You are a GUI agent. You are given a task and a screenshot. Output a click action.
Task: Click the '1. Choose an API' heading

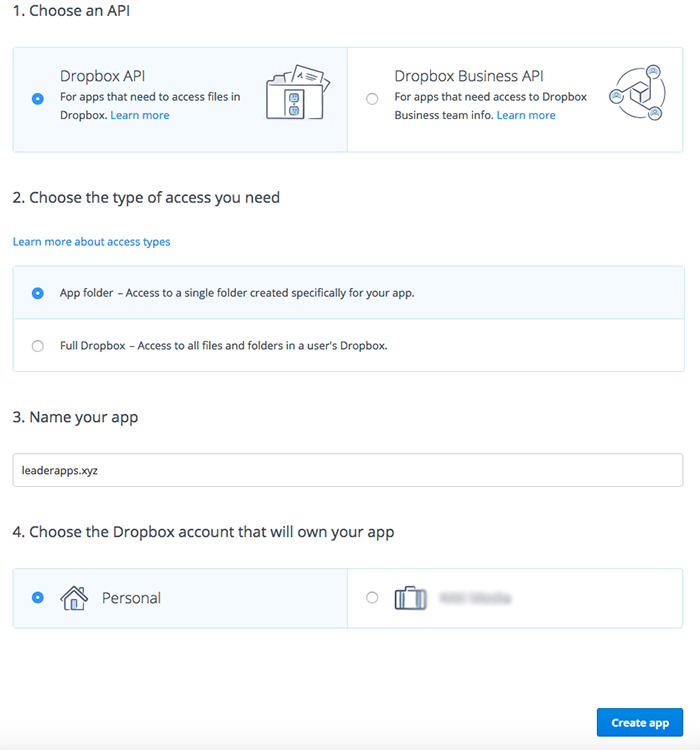[71, 11]
